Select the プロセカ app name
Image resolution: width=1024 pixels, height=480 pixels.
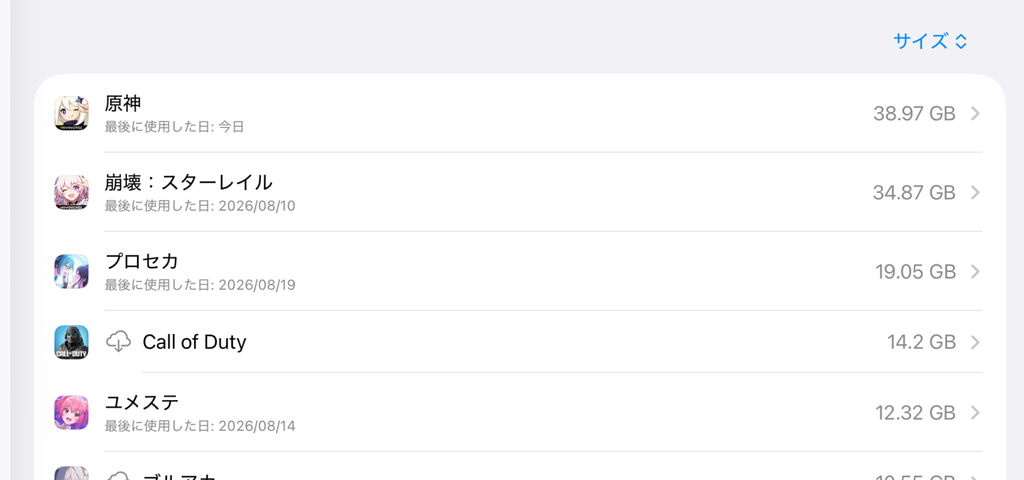[142, 261]
